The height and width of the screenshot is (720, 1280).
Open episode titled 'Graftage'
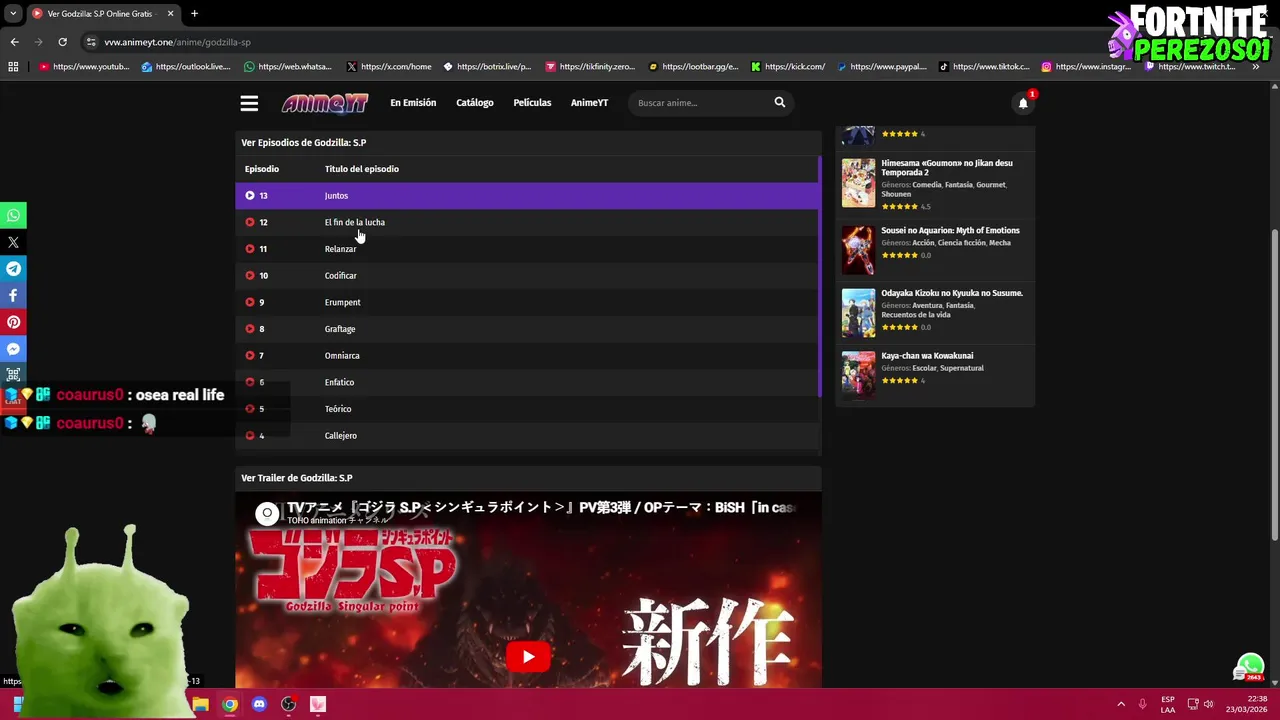(x=340, y=329)
